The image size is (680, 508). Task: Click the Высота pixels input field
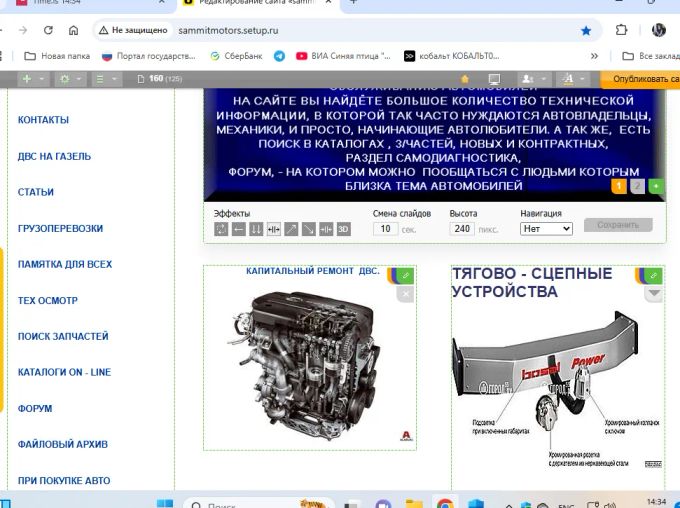[x=462, y=229]
